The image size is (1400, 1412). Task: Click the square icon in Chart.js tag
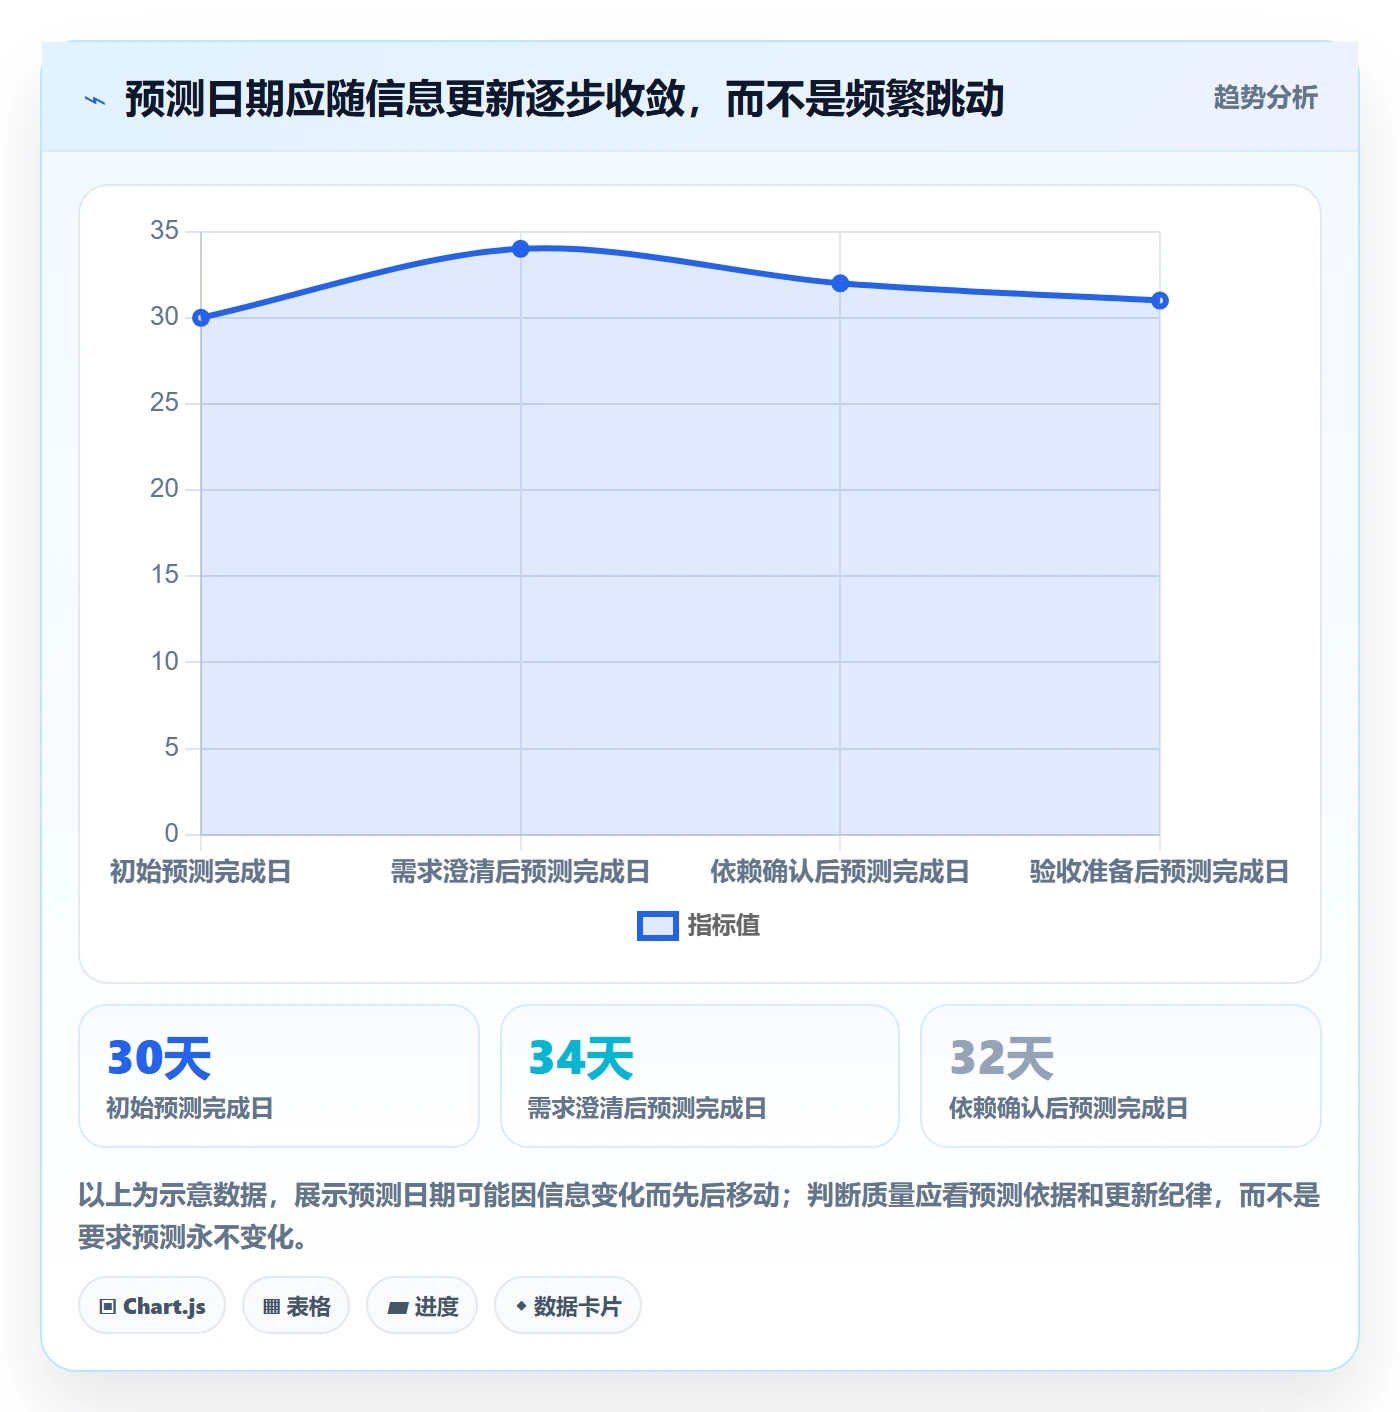pyautogui.click(x=107, y=1307)
